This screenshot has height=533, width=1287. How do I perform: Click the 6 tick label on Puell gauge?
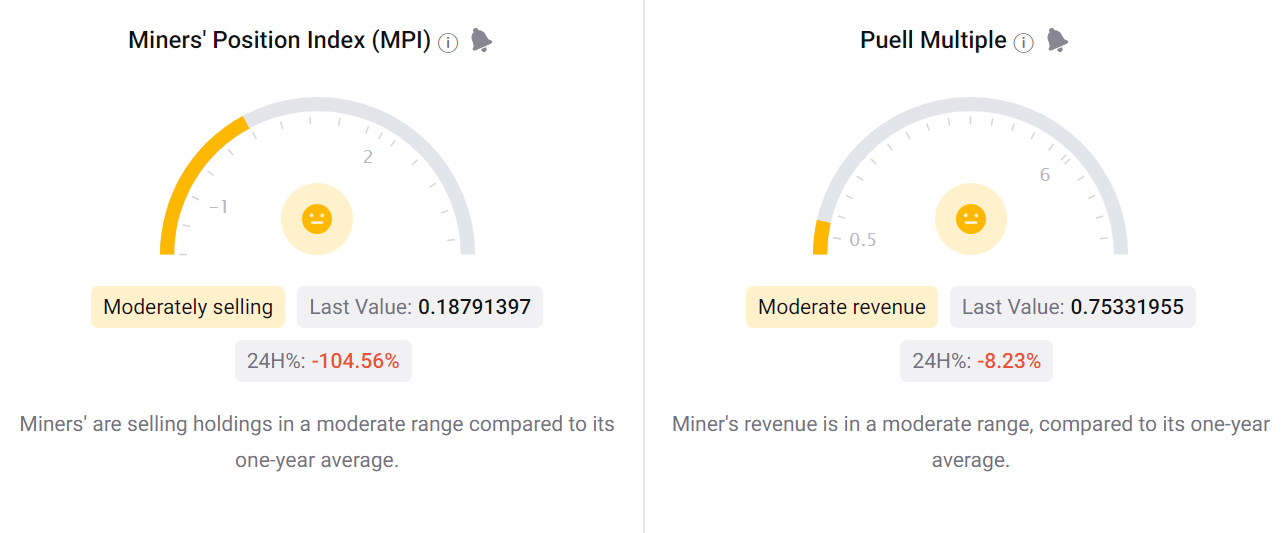(1045, 175)
